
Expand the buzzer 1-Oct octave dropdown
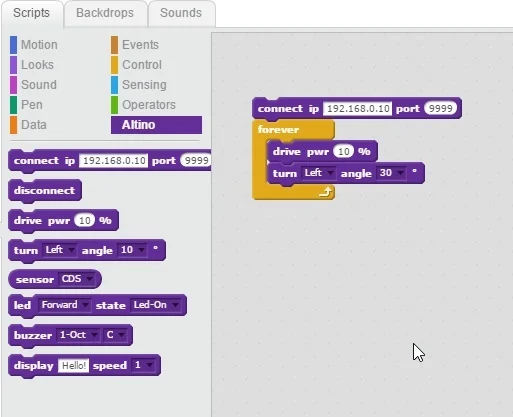pos(78,335)
